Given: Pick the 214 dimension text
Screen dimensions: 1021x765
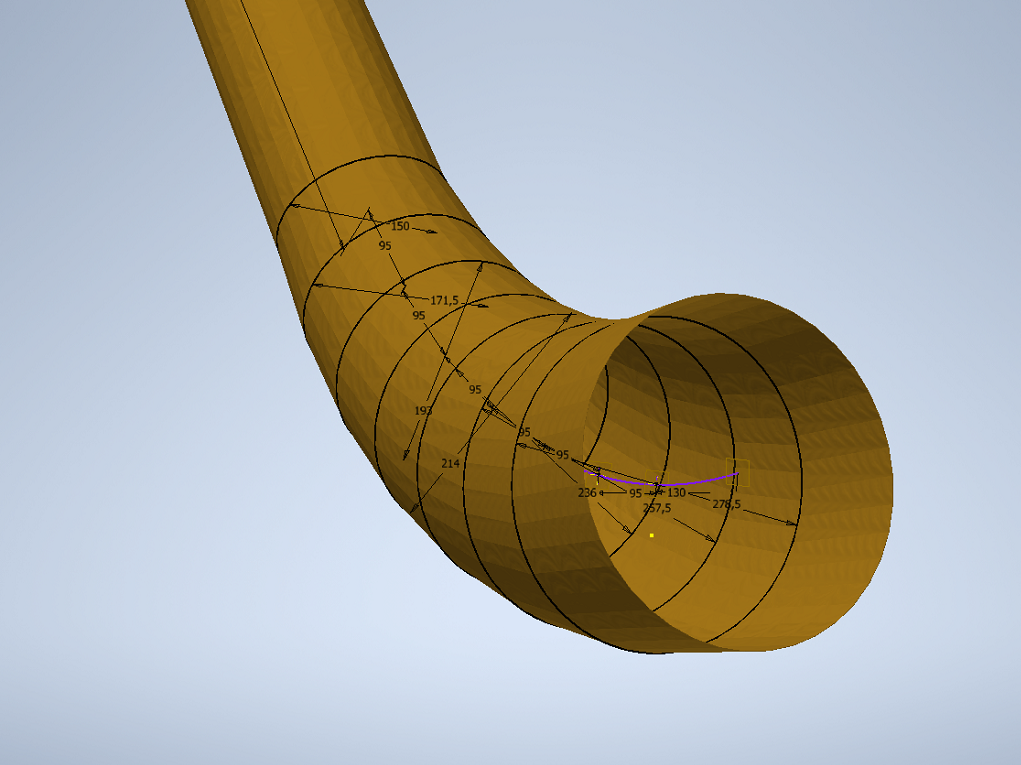Looking at the screenshot, I should click(x=450, y=463).
